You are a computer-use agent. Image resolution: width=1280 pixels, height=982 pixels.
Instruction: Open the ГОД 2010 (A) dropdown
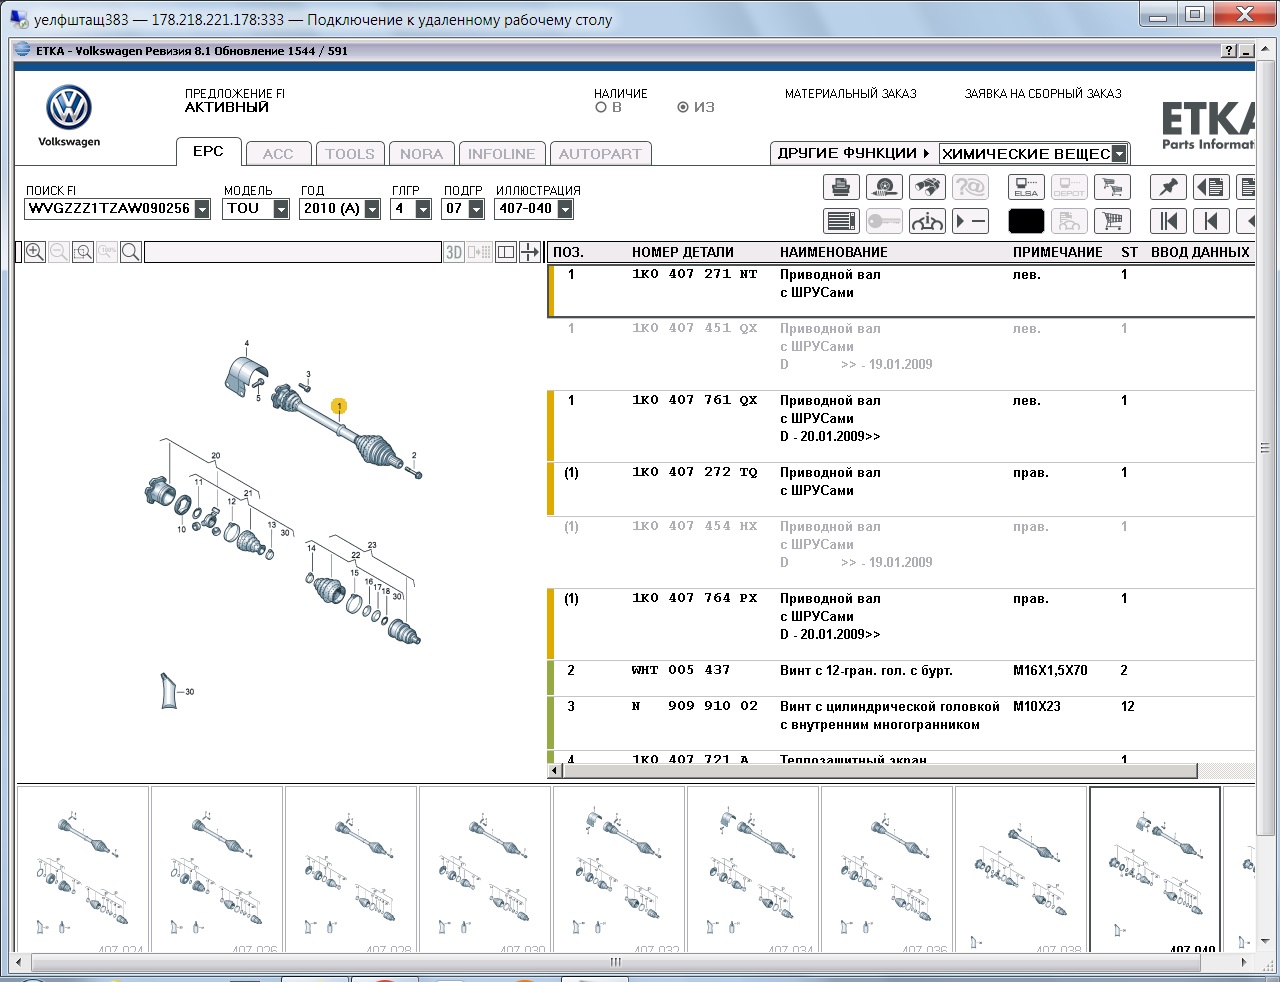tap(372, 209)
